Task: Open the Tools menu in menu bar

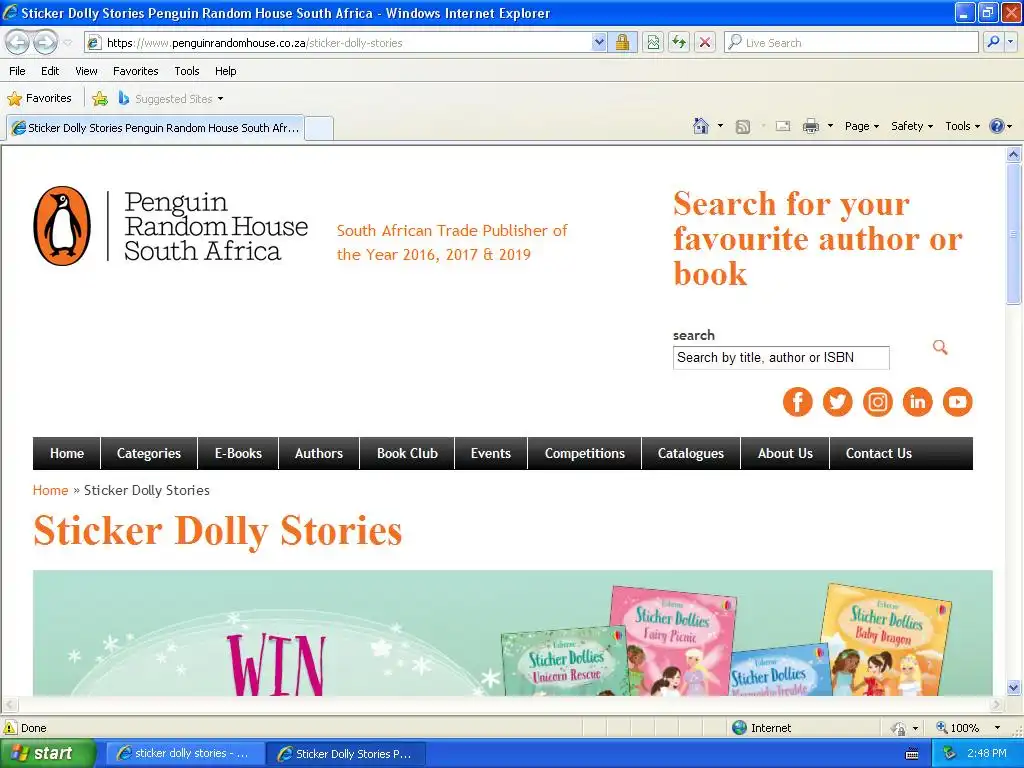Action: [187, 71]
